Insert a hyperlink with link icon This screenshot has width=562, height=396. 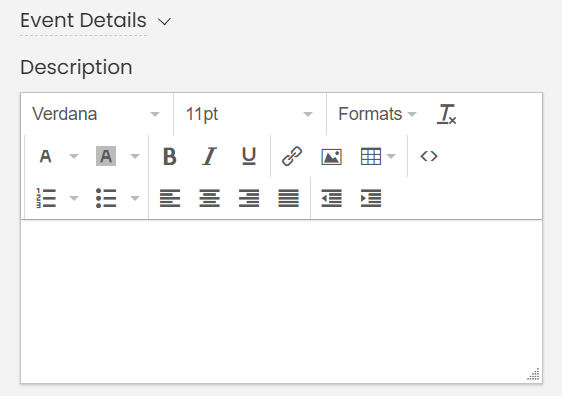292,156
